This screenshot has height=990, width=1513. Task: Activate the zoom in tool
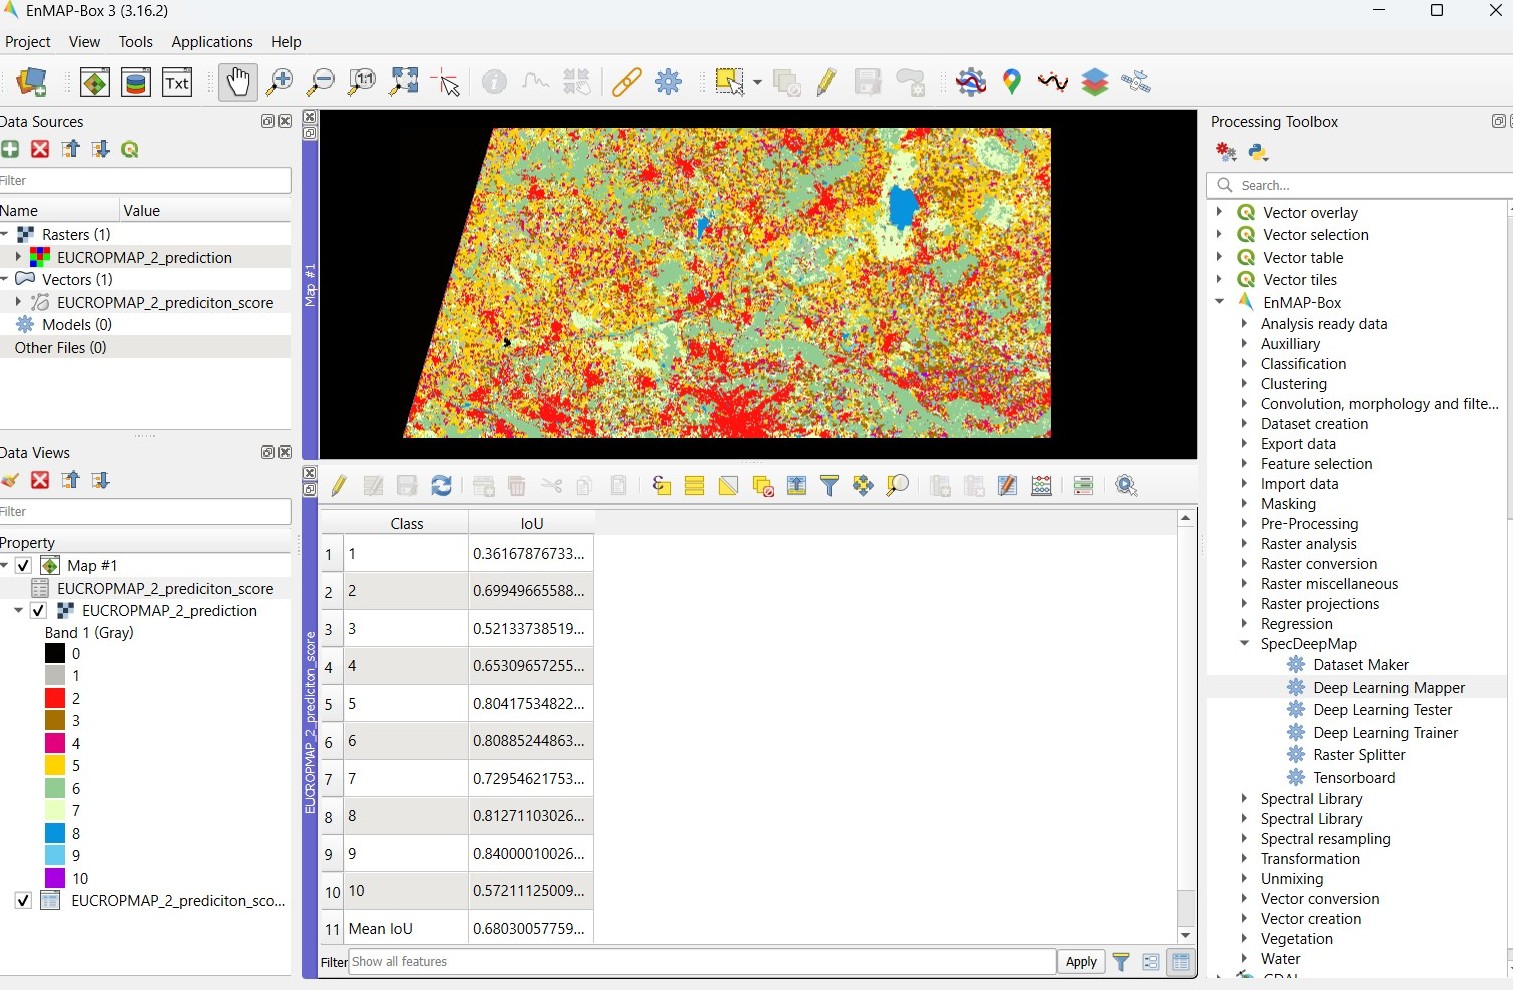pos(280,82)
